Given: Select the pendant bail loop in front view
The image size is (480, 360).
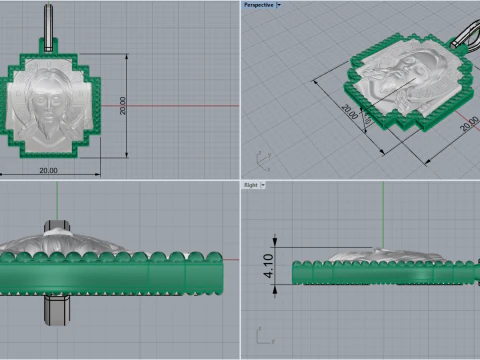Looking at the screenshot, I should [x=49, y=27].
